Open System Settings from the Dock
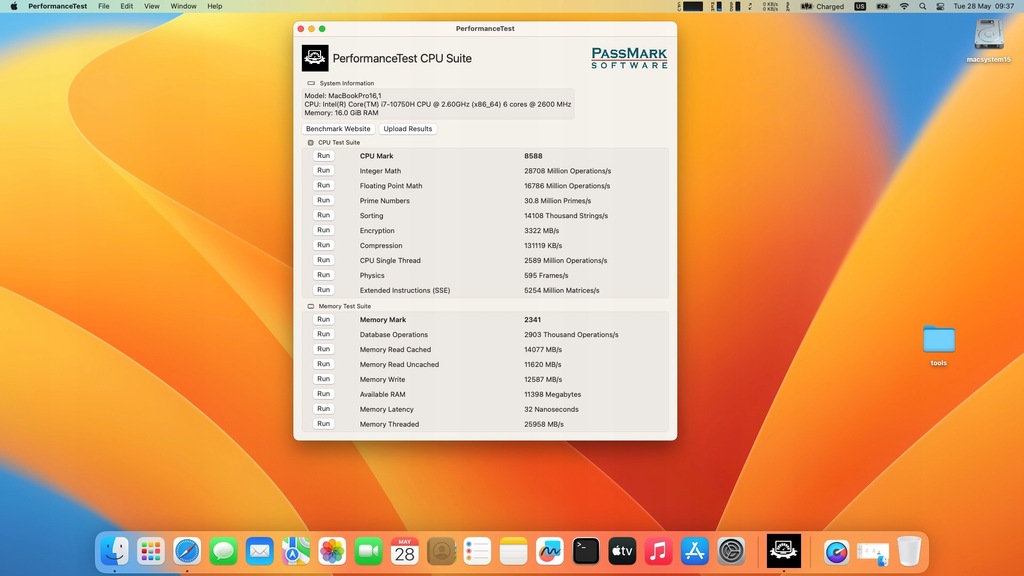Screen dimensions: 1024x576 pyautogui.click(x=732, y=551)
